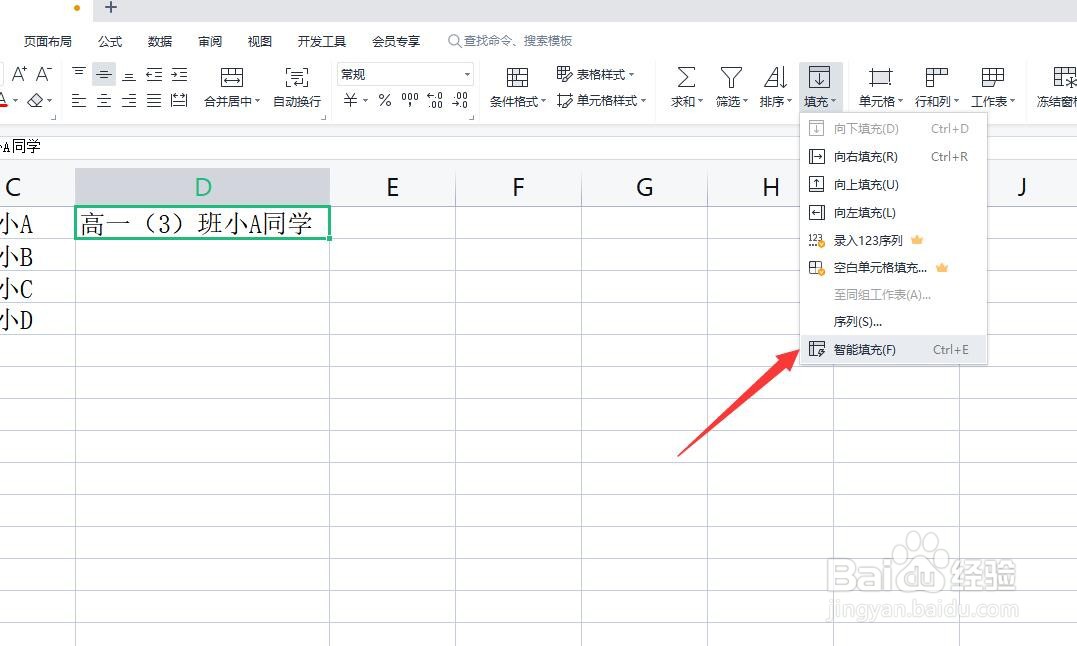Viewport: 1077px width, 646px height.
Task: Decrease decimal places
Action: [x=460, y=100]
